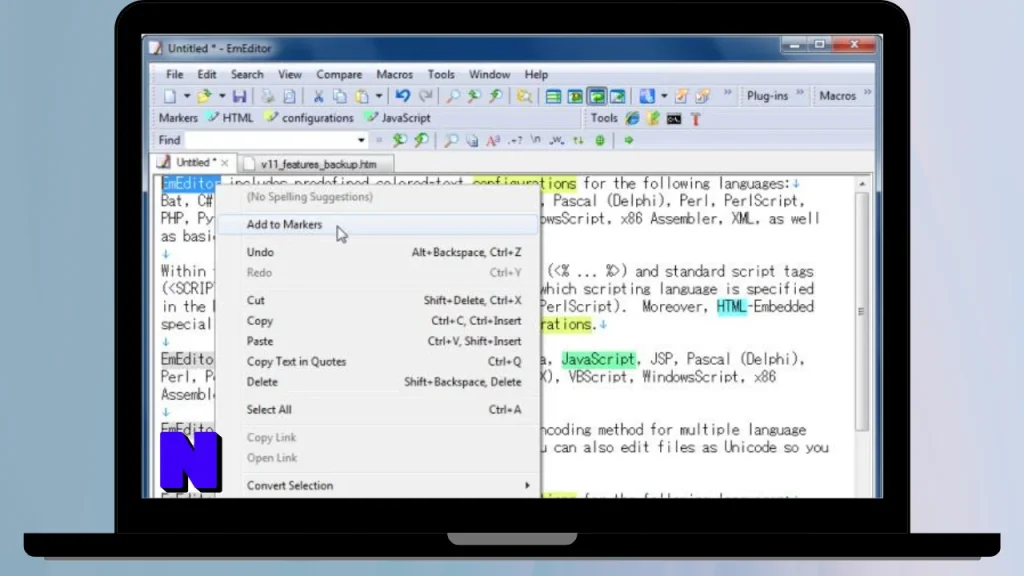Open the Macros menu in menu bar

(394, 74)
